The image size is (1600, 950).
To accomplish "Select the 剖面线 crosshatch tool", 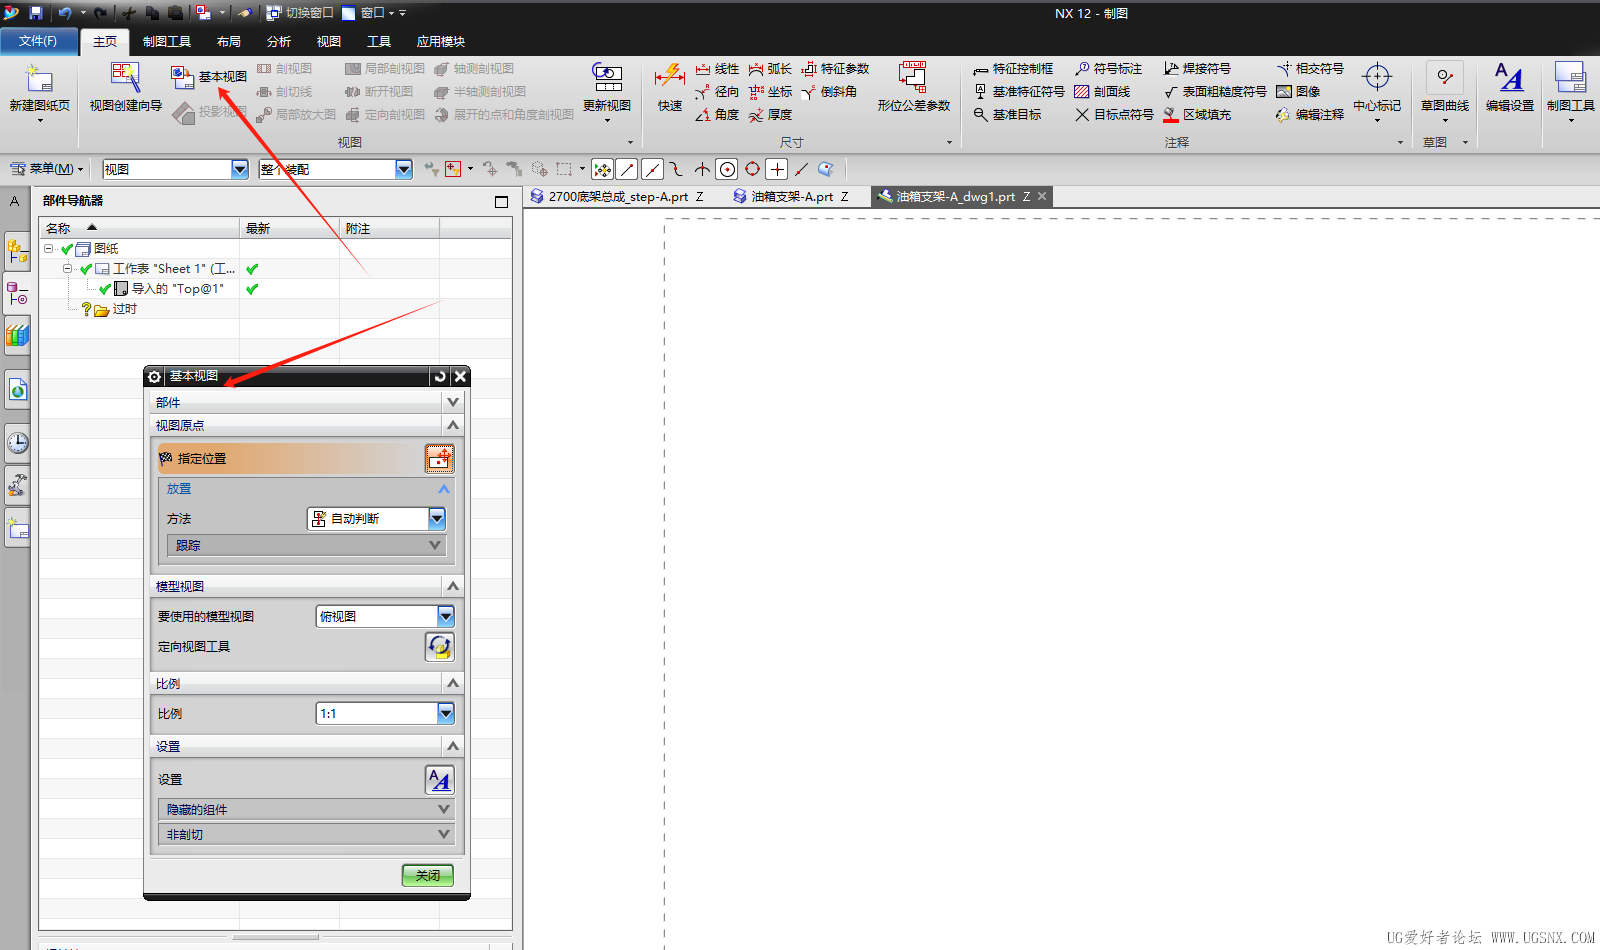I will click(x=1102, y=92).
